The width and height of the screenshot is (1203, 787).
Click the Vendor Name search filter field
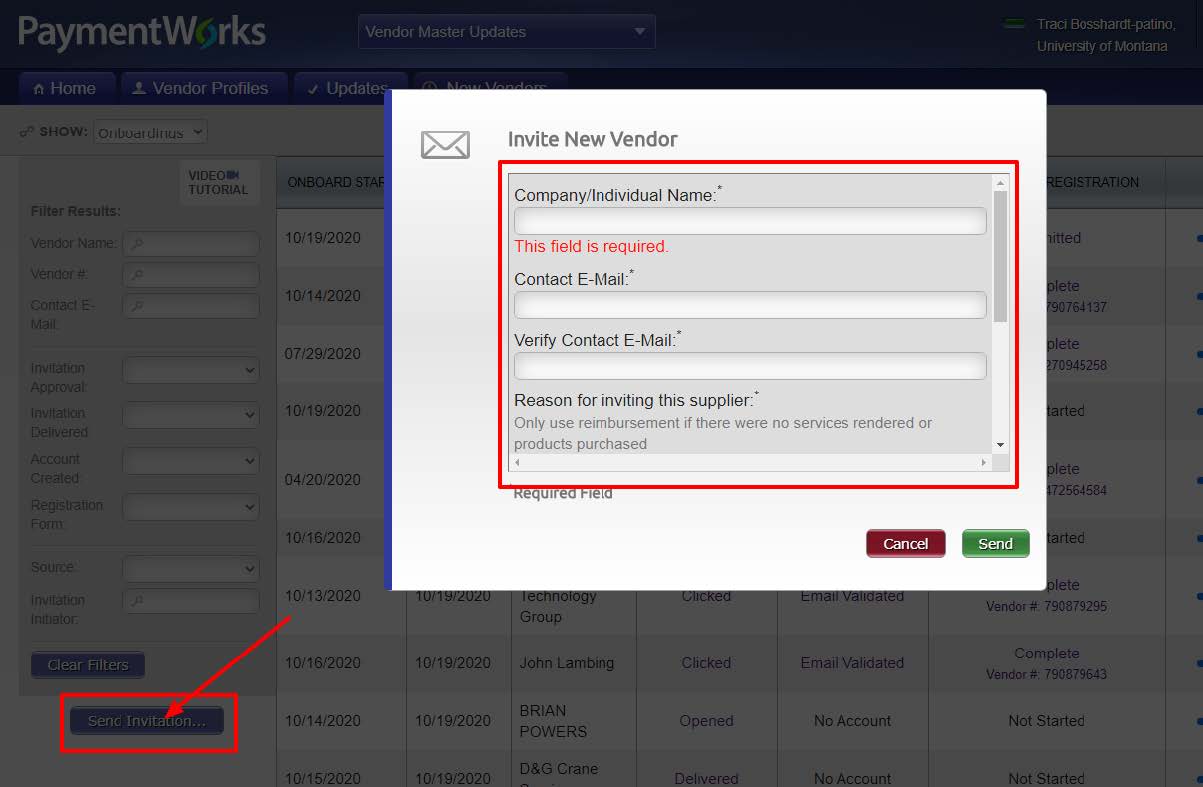click(190, 243)
